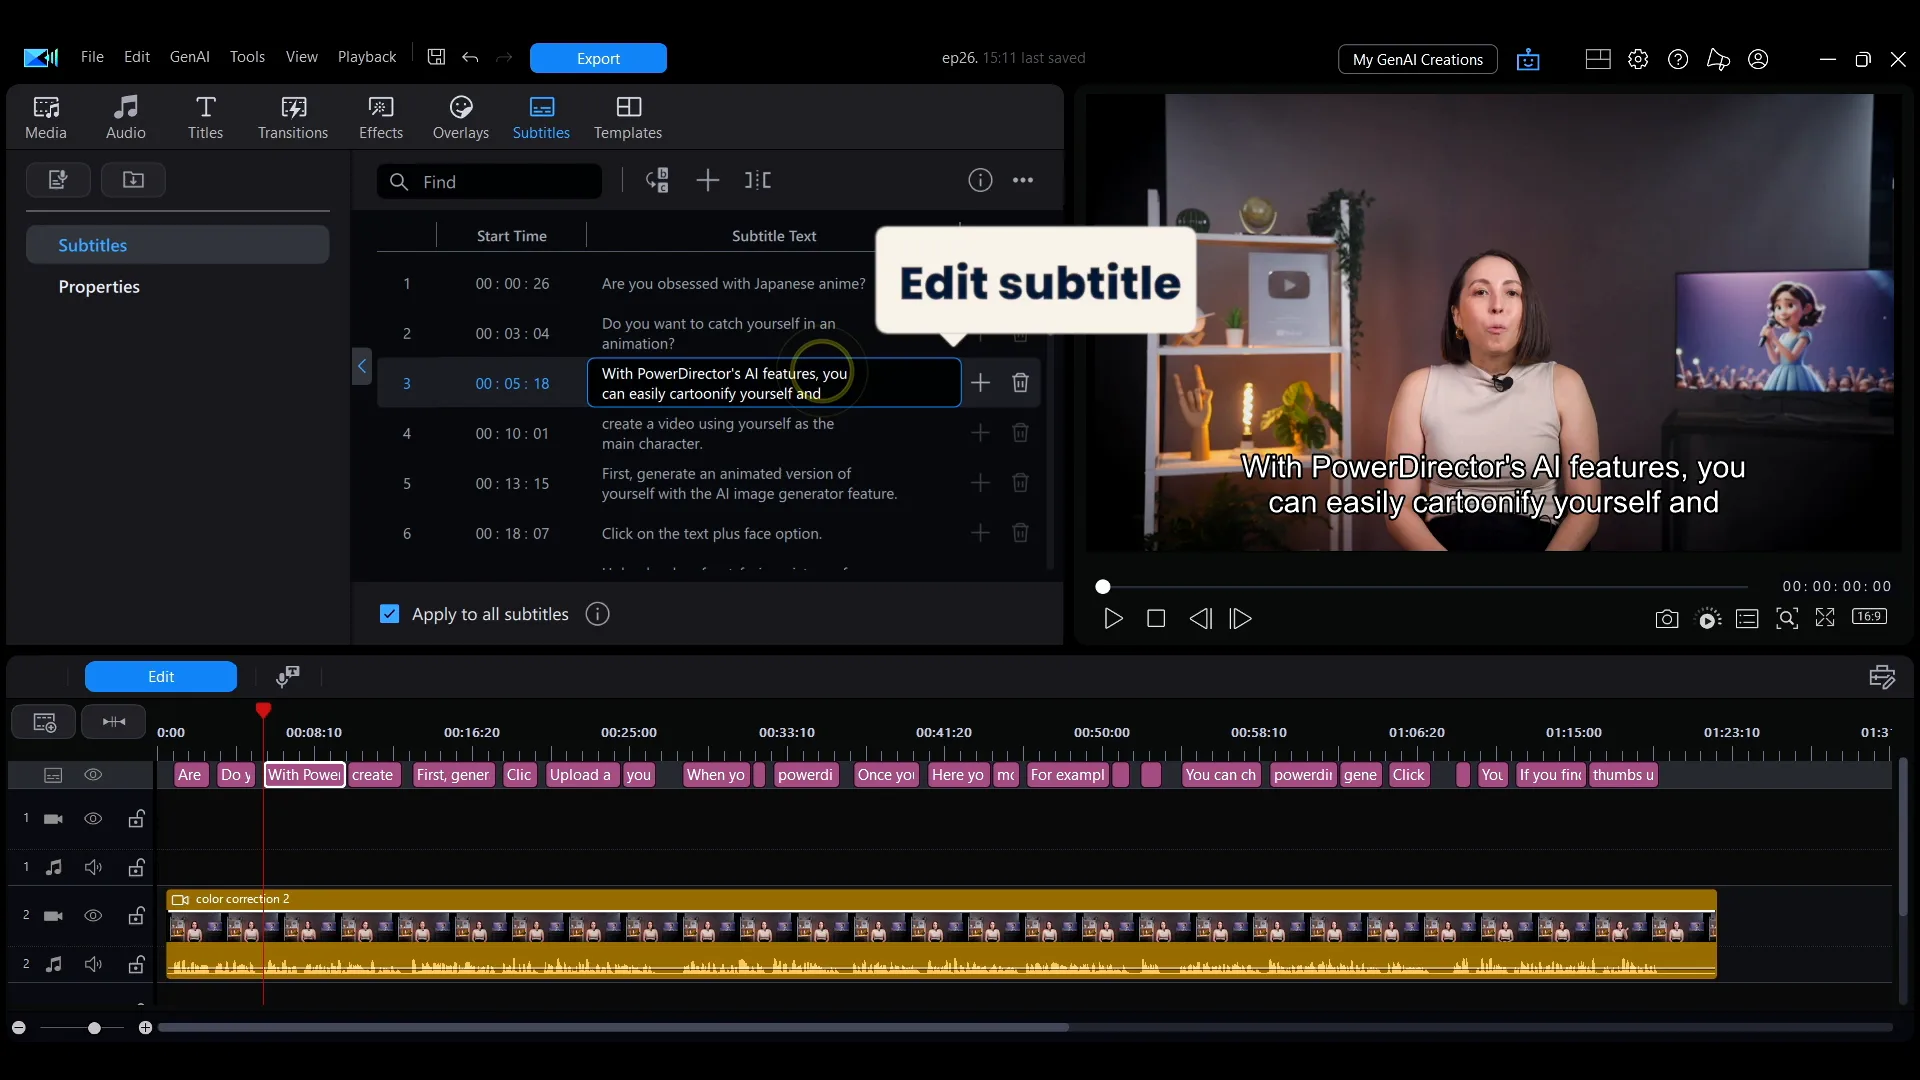Take a preview snapshot
This screenshot has width=1920, height=1080.
click(x=1667, y=619)
